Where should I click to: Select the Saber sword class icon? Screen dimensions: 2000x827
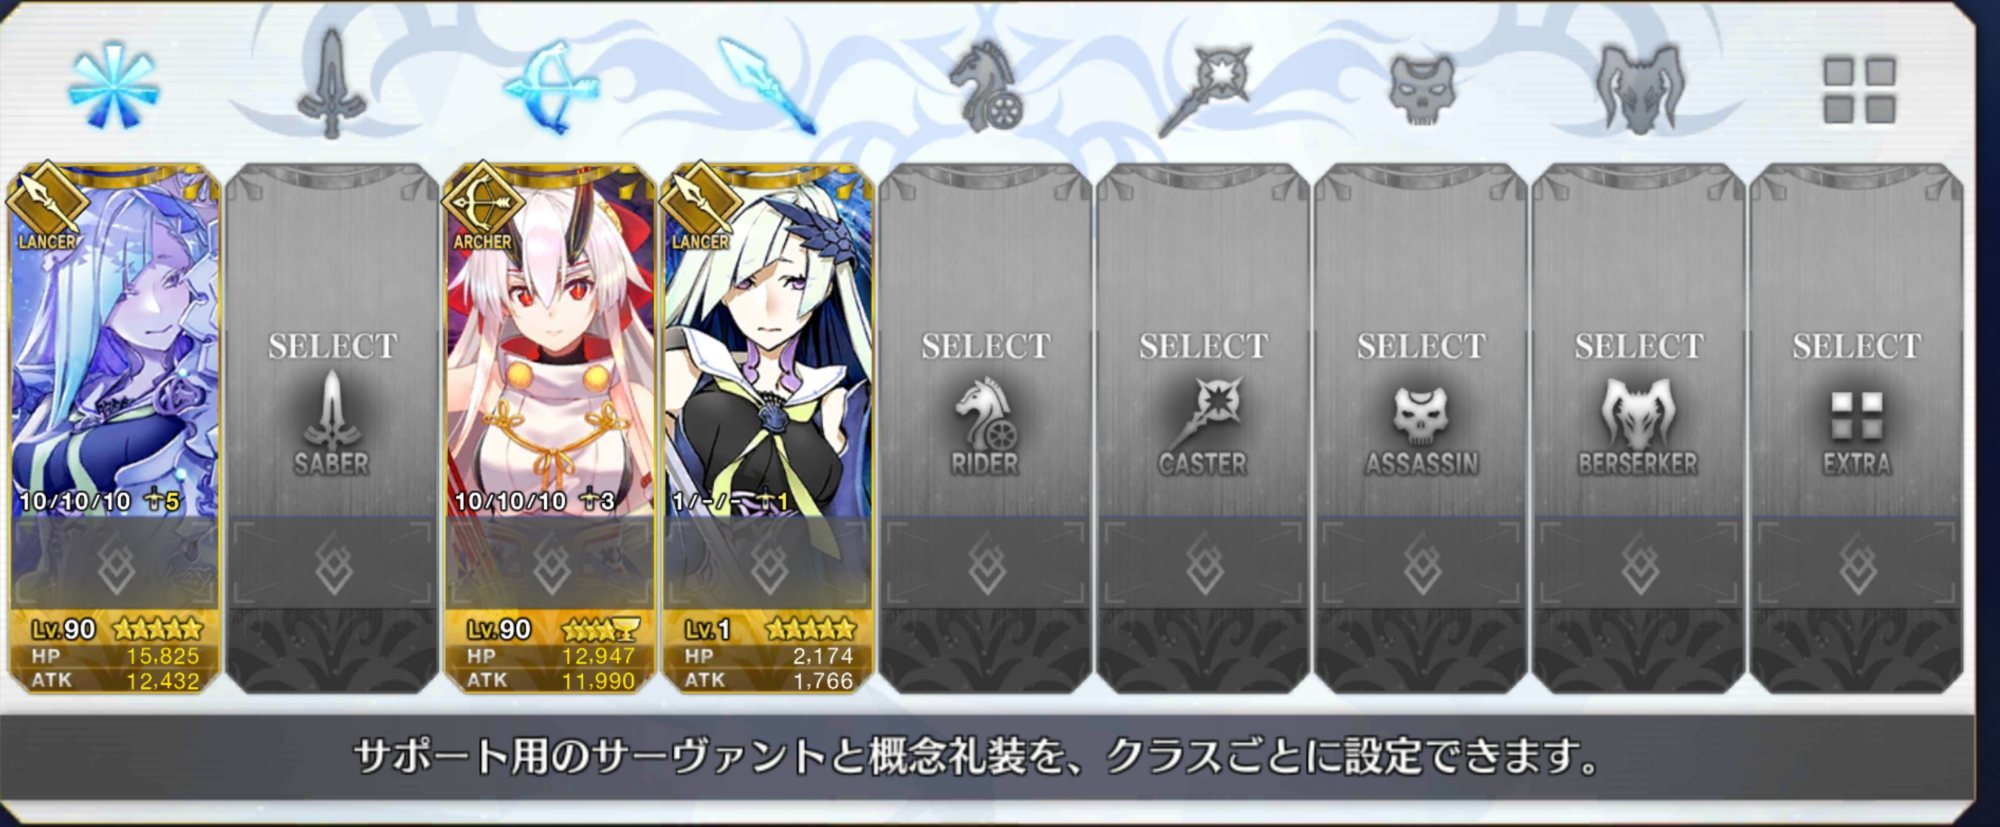331,85
